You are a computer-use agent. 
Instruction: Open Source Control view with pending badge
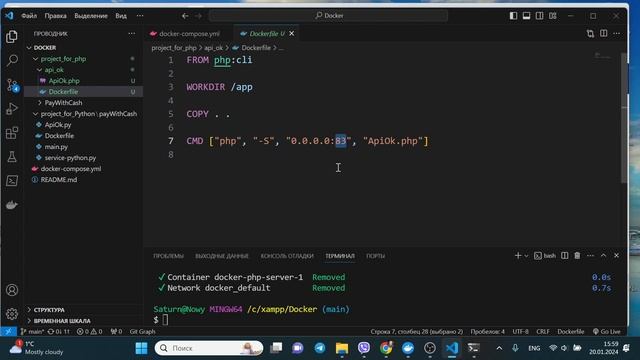coord(12,85)
